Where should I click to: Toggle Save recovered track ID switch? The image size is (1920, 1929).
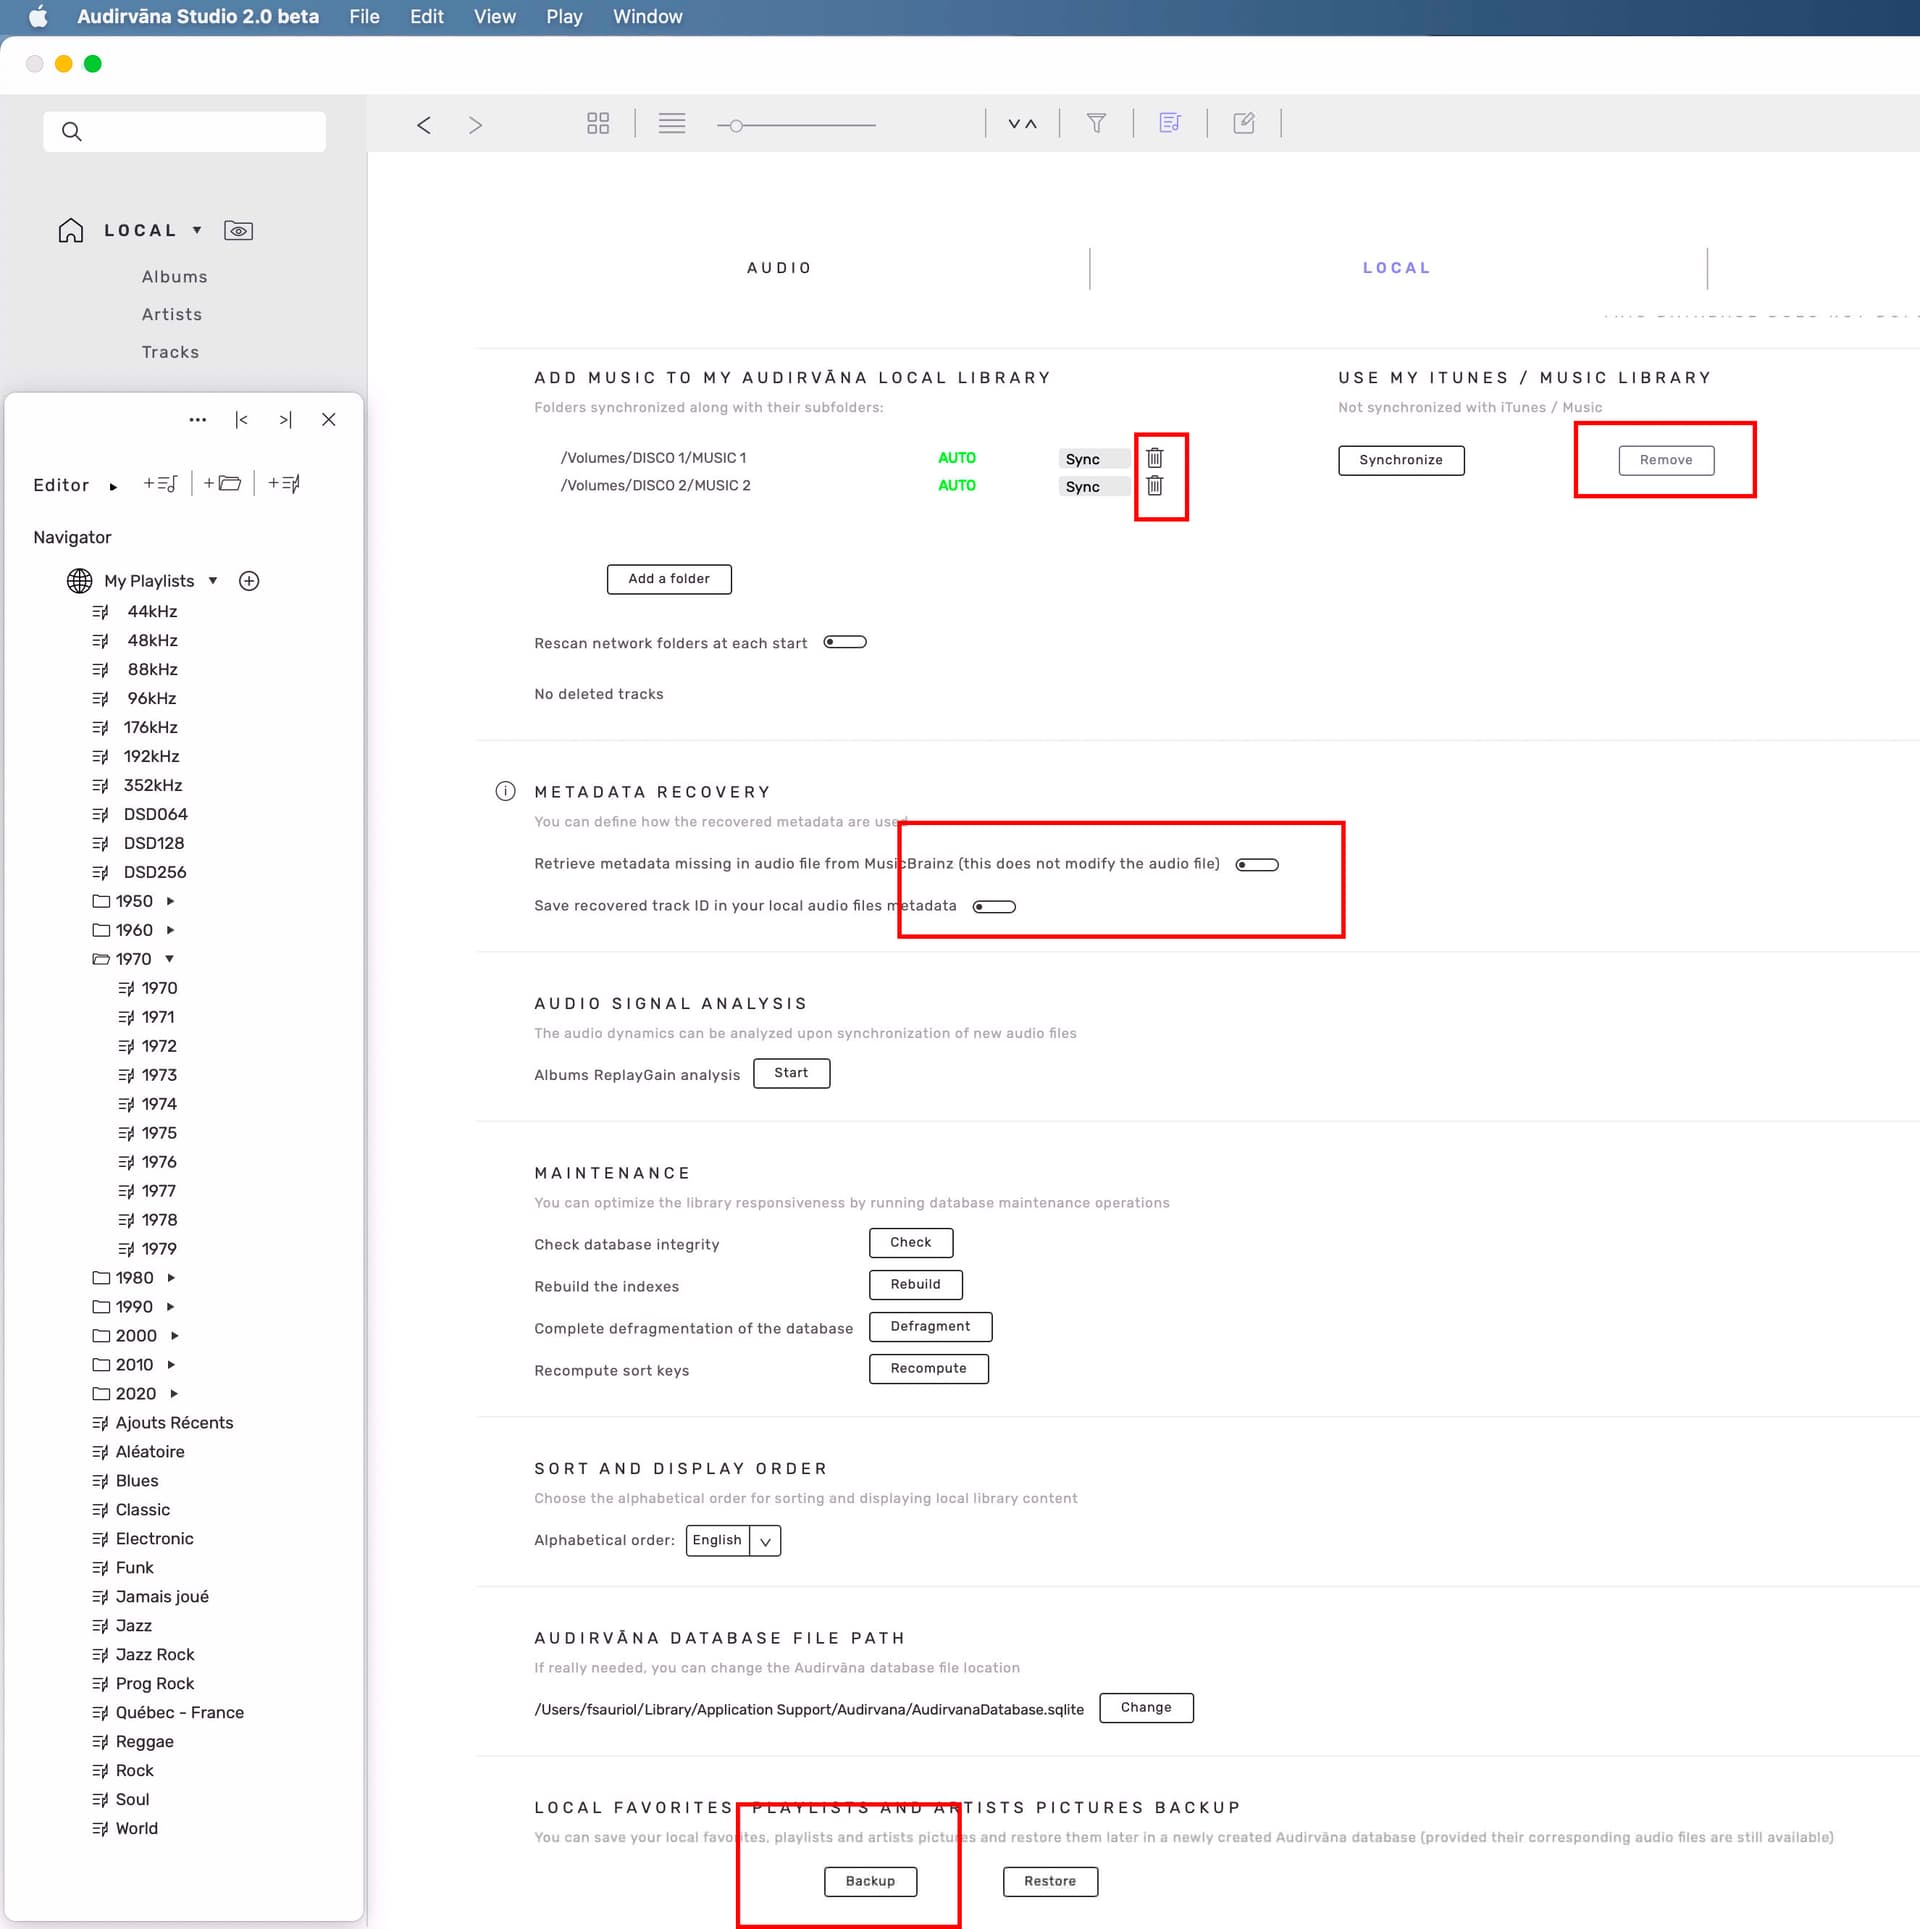[x=994, y=907]
